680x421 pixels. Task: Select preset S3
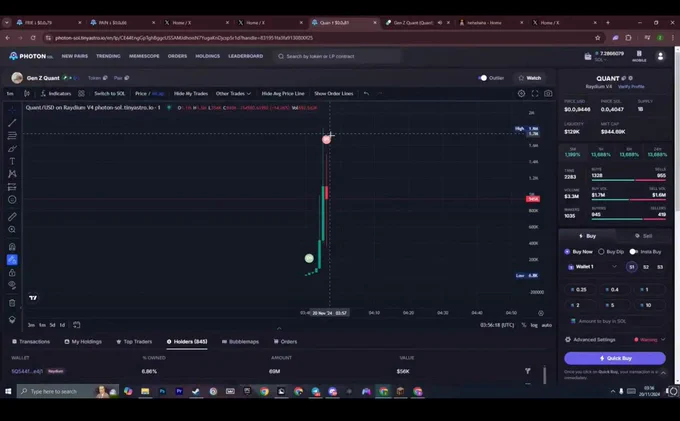660,267
